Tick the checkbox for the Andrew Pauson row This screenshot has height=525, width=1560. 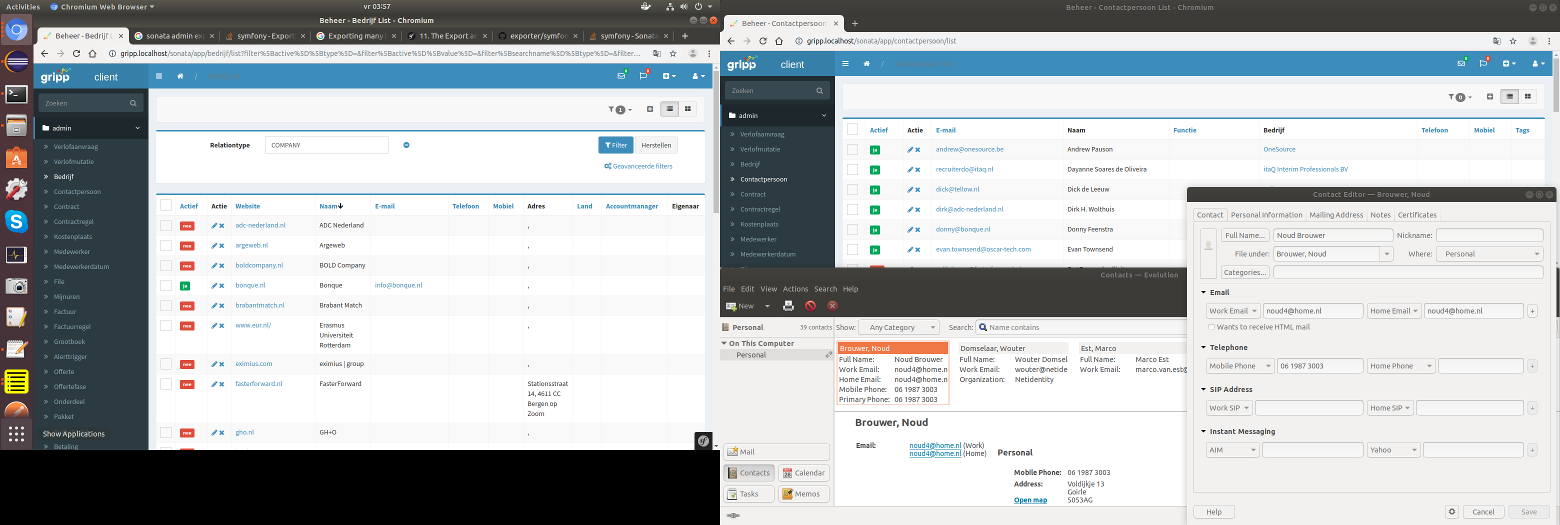(852, 149)
